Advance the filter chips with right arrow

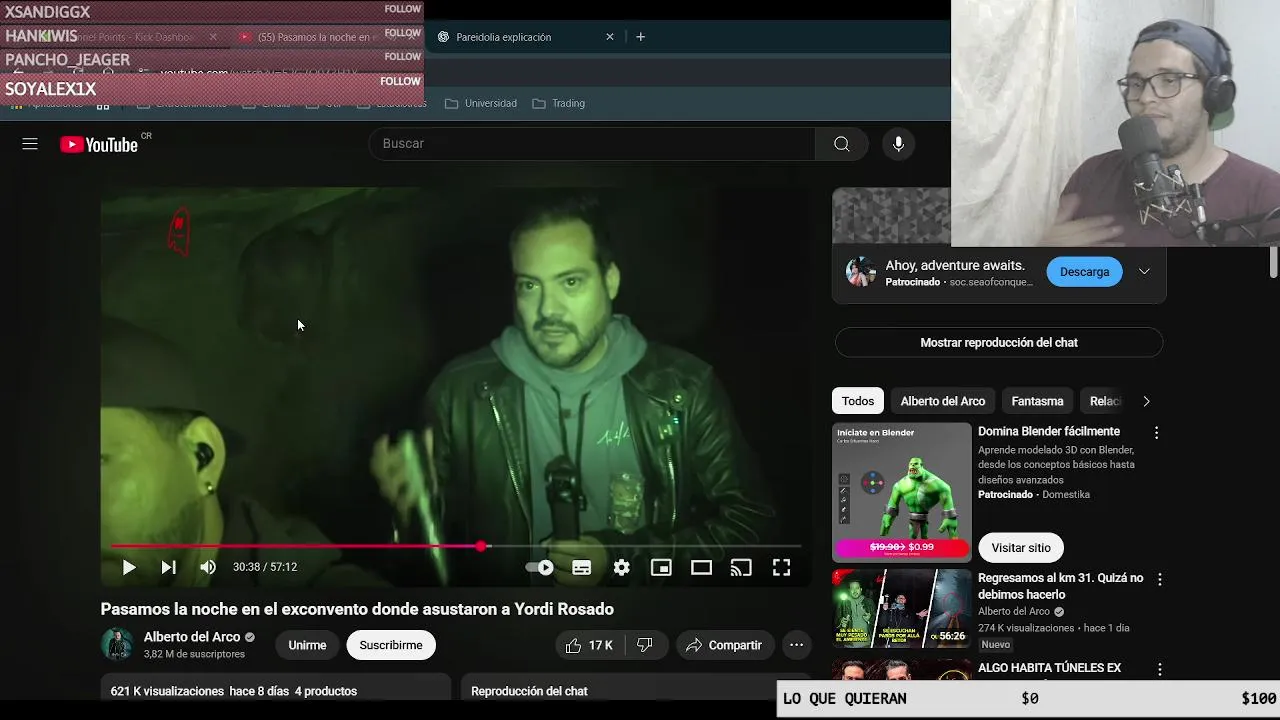click(x=1146, y=401)
